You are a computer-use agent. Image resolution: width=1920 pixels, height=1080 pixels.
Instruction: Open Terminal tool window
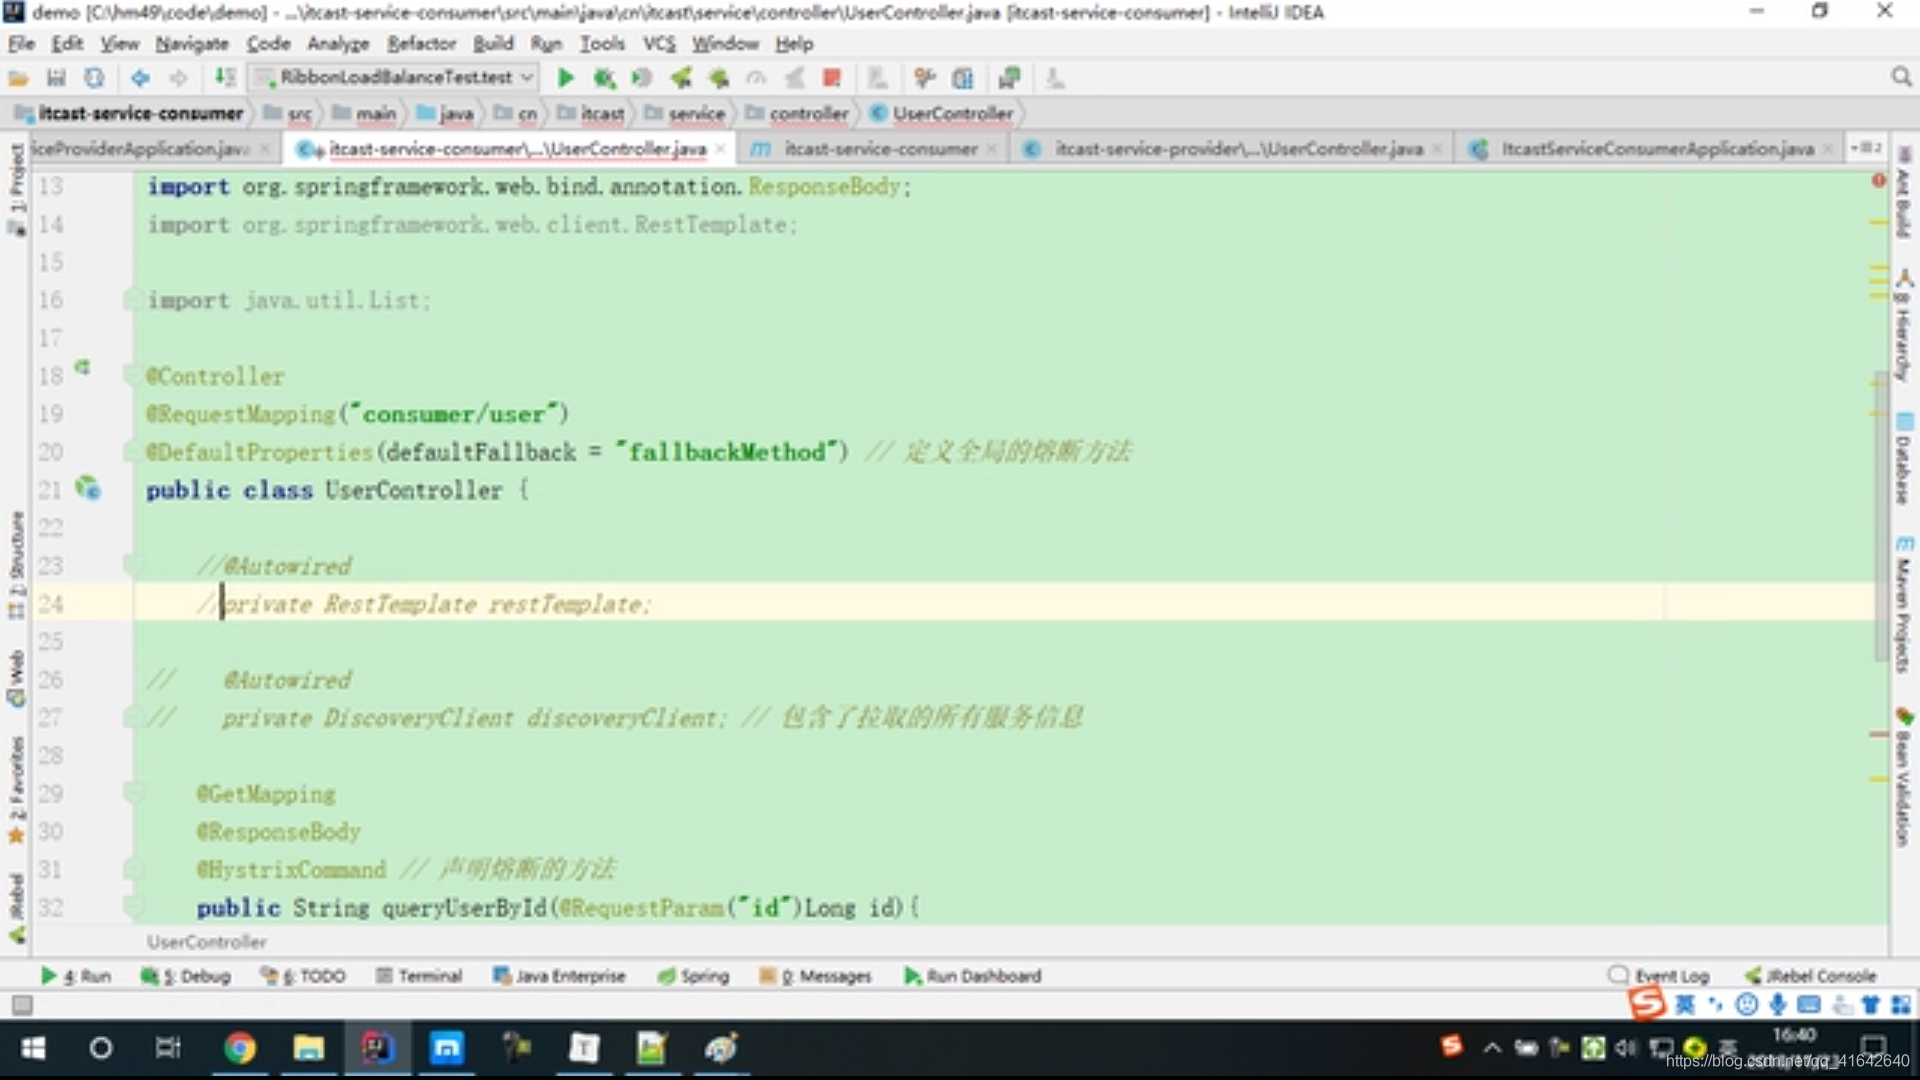(419, 976)
